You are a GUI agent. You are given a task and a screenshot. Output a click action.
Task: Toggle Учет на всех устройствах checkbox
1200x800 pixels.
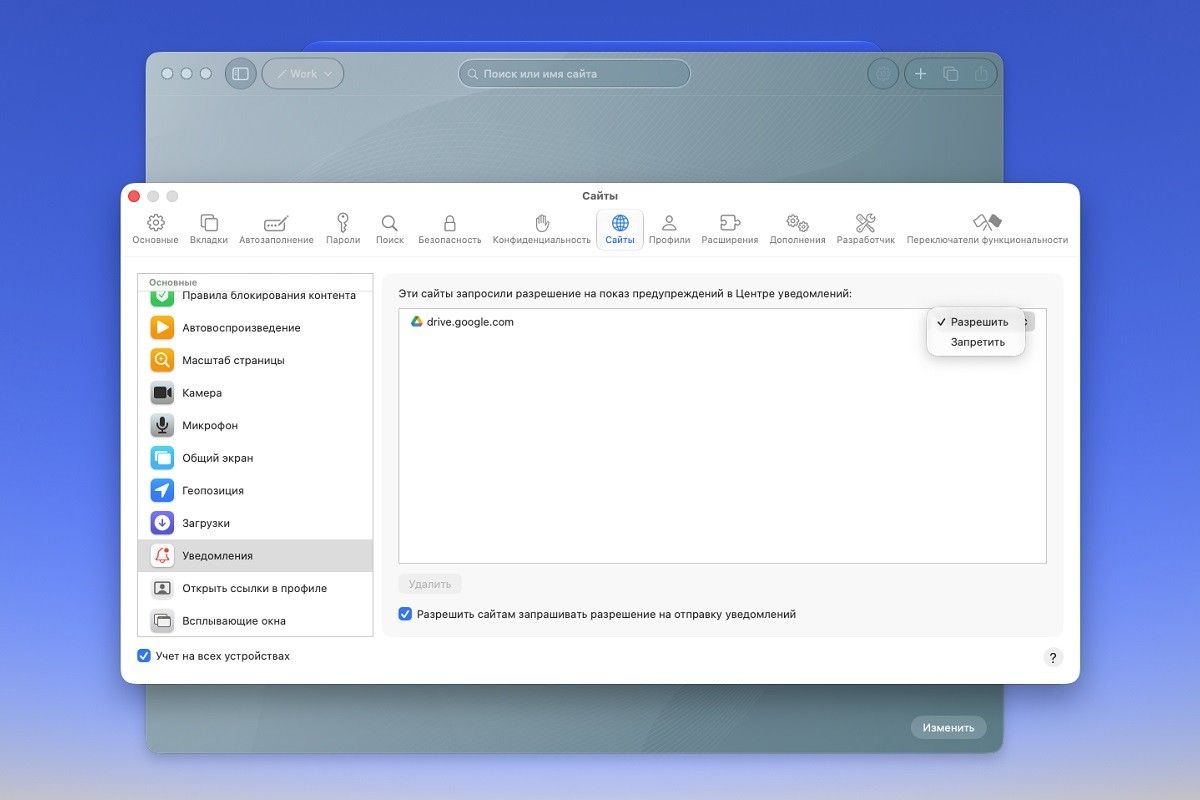click(x=144, y=656)
